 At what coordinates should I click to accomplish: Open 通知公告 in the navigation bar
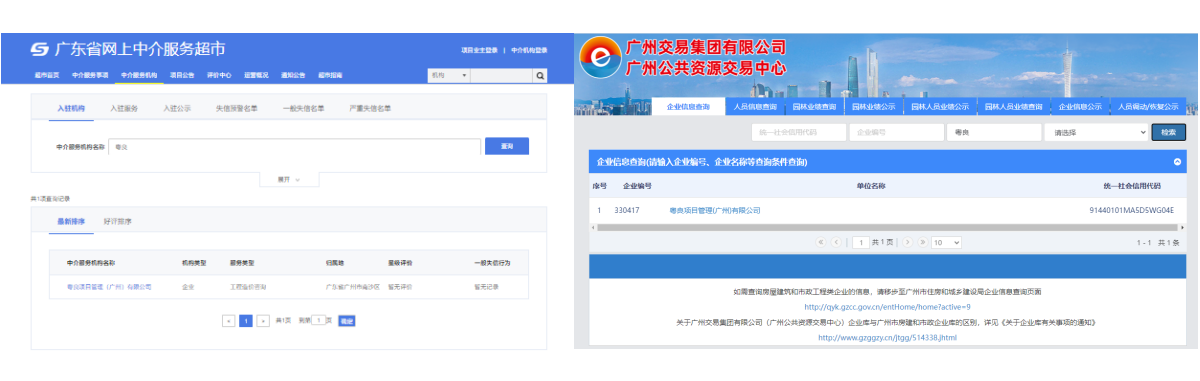(293, 75)
